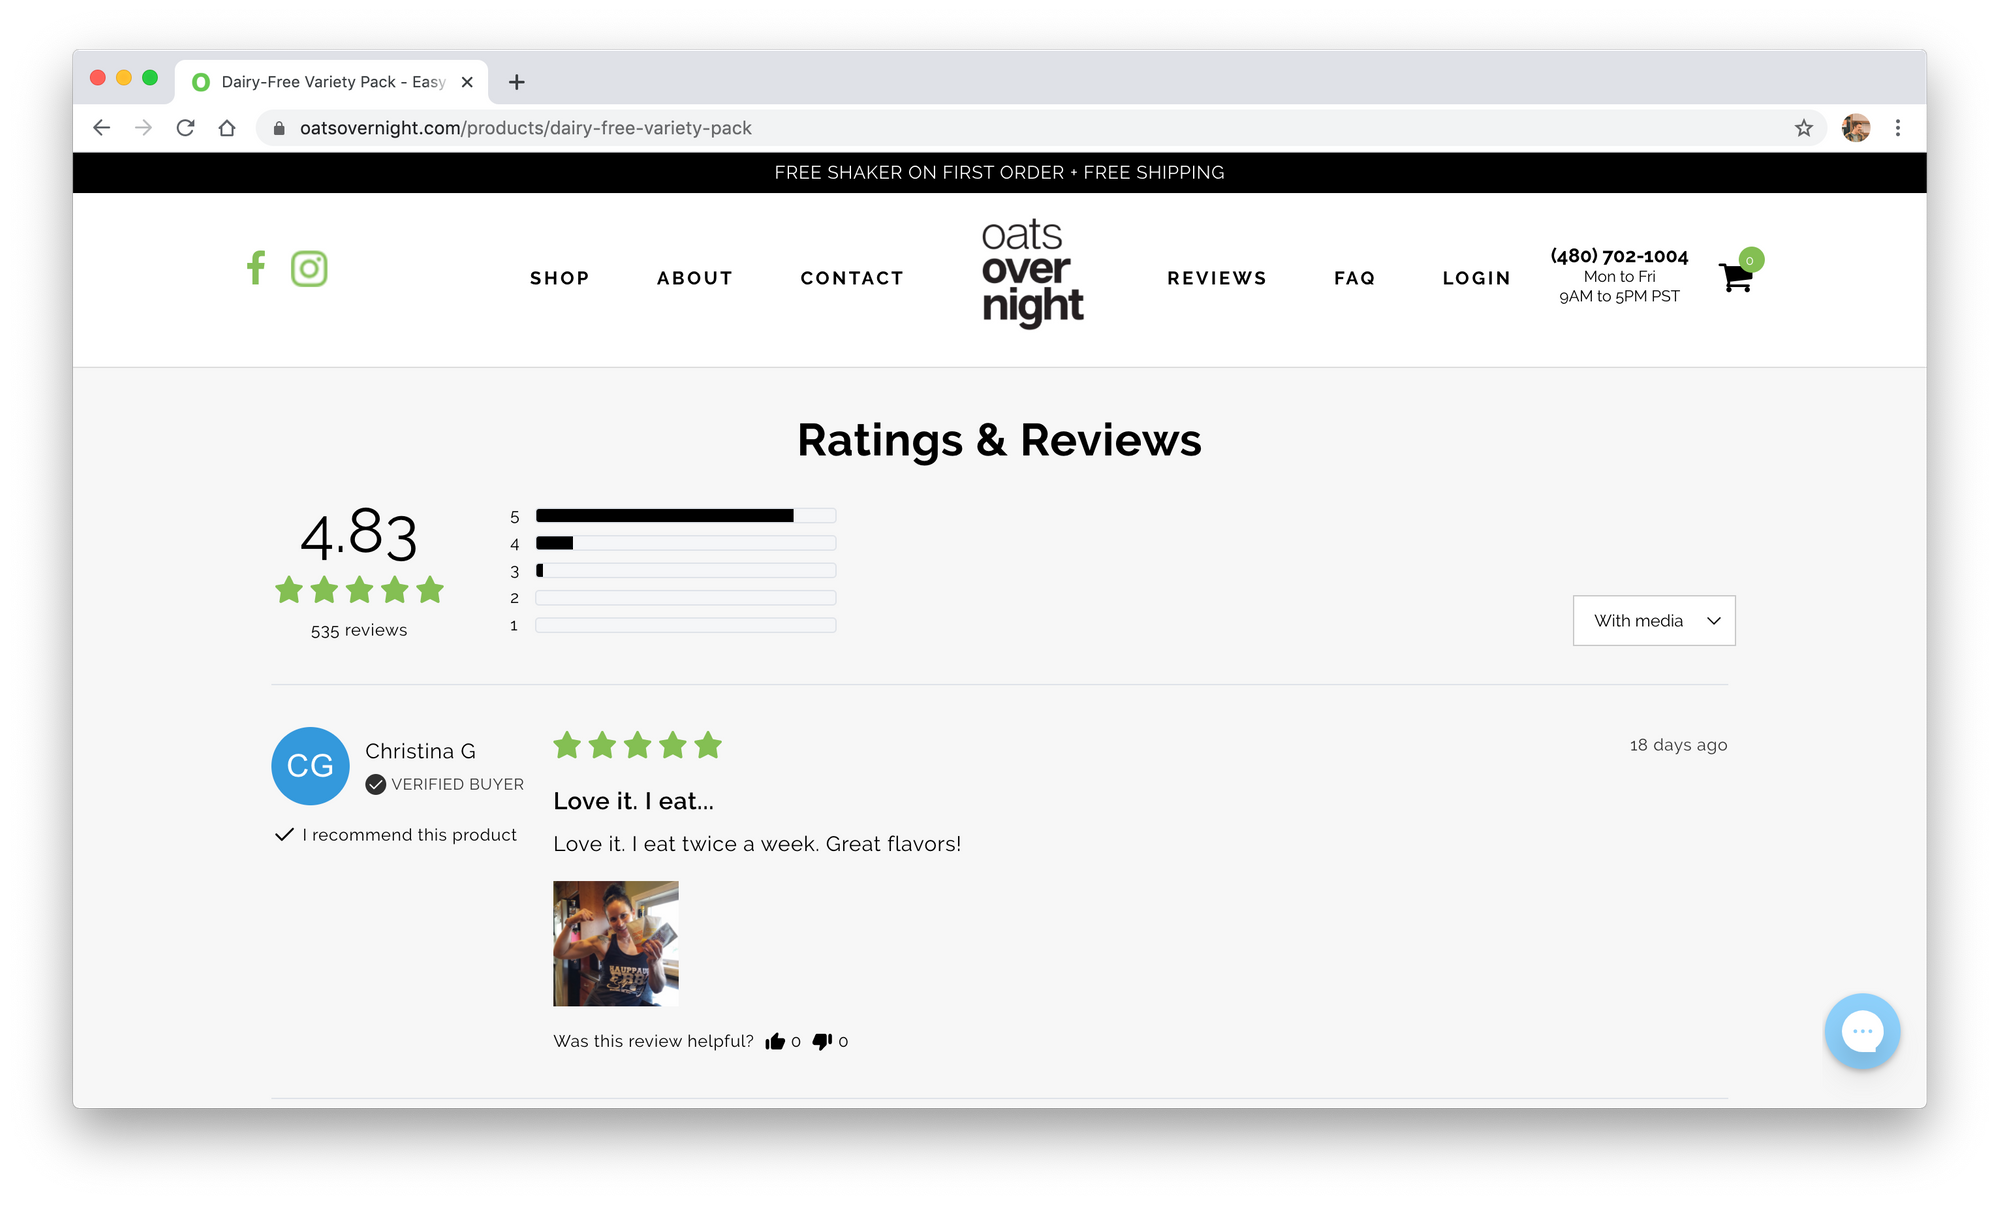Screen dimensions: 2000x1205
Task: Open Chrome three-dot menu
Action: point(1898,128)
